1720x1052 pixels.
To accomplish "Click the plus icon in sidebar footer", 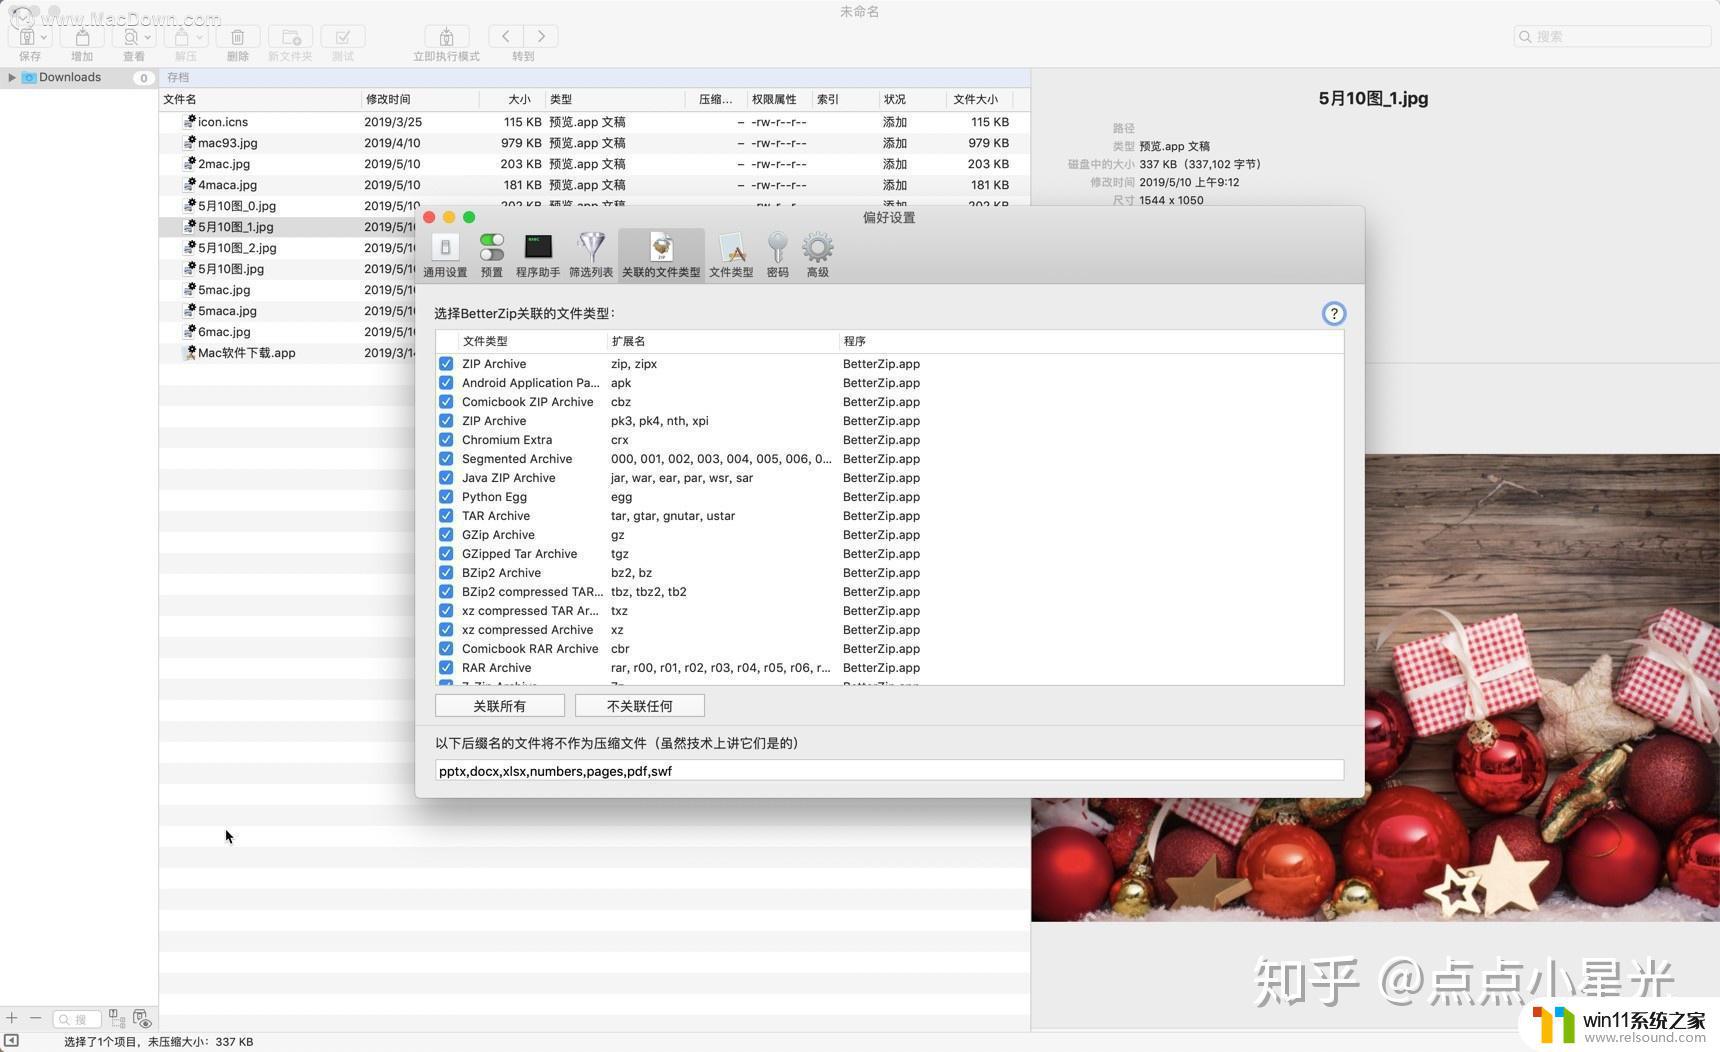I will pyautogui.click(x=12, y=1018).
